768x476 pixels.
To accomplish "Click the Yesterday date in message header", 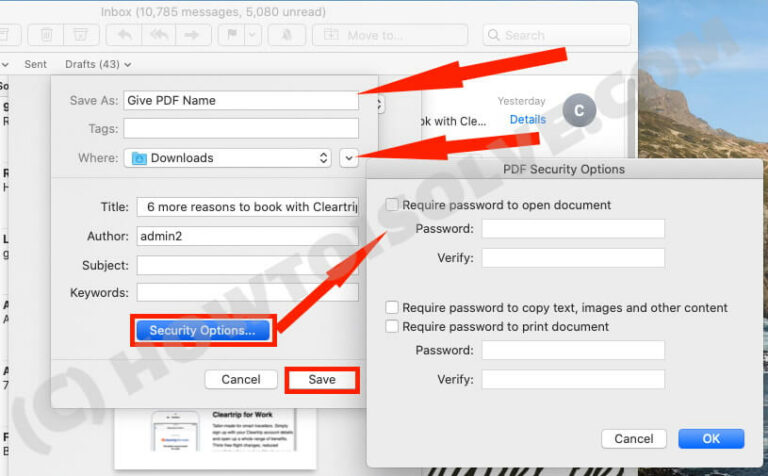I will click(521, 101).
